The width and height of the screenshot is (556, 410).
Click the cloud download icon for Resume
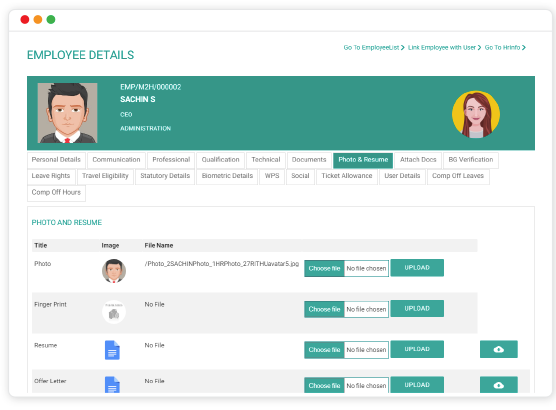[499, 349]
